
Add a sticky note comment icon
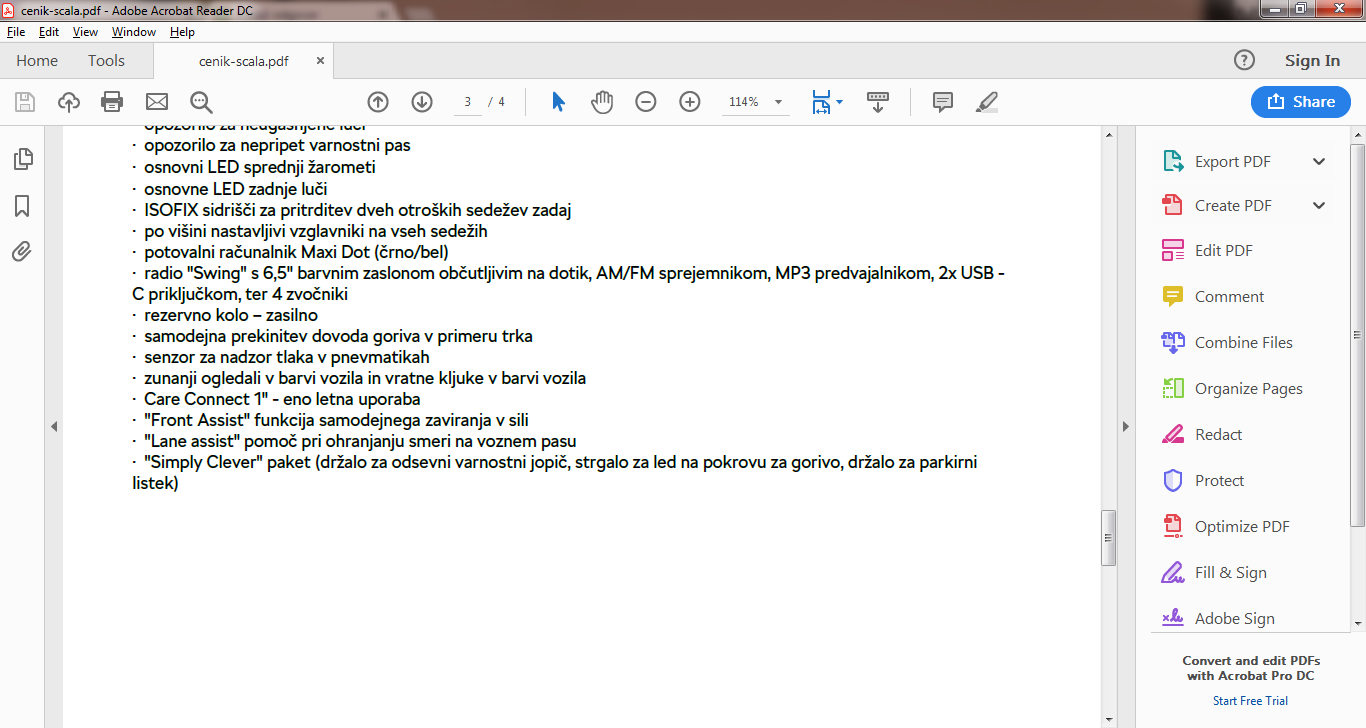[x=942, y=101]
